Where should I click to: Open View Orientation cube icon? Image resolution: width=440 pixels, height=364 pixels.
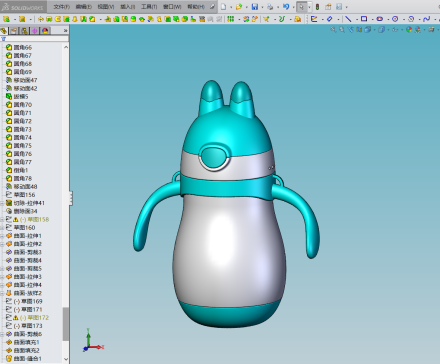tap(368, 30)
